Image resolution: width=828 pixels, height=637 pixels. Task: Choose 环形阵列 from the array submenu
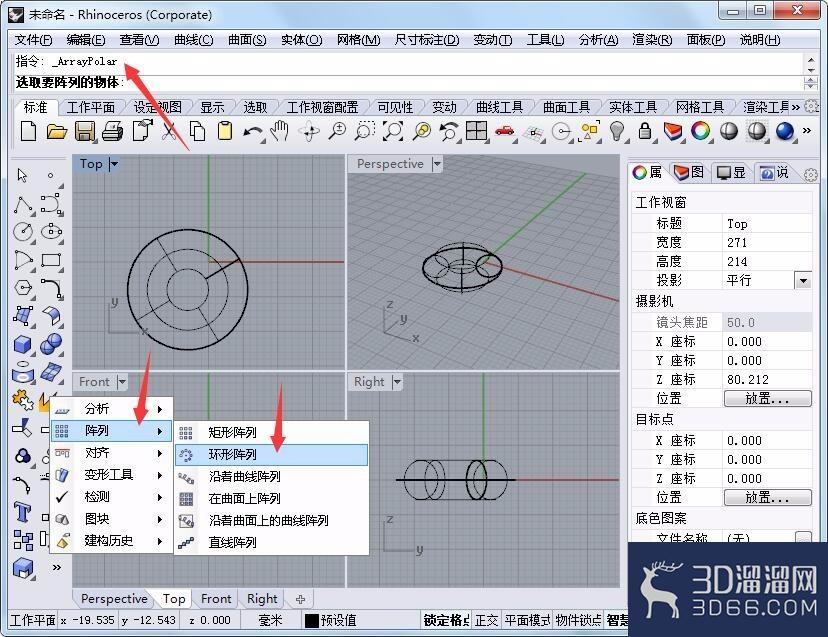(271, 455)
